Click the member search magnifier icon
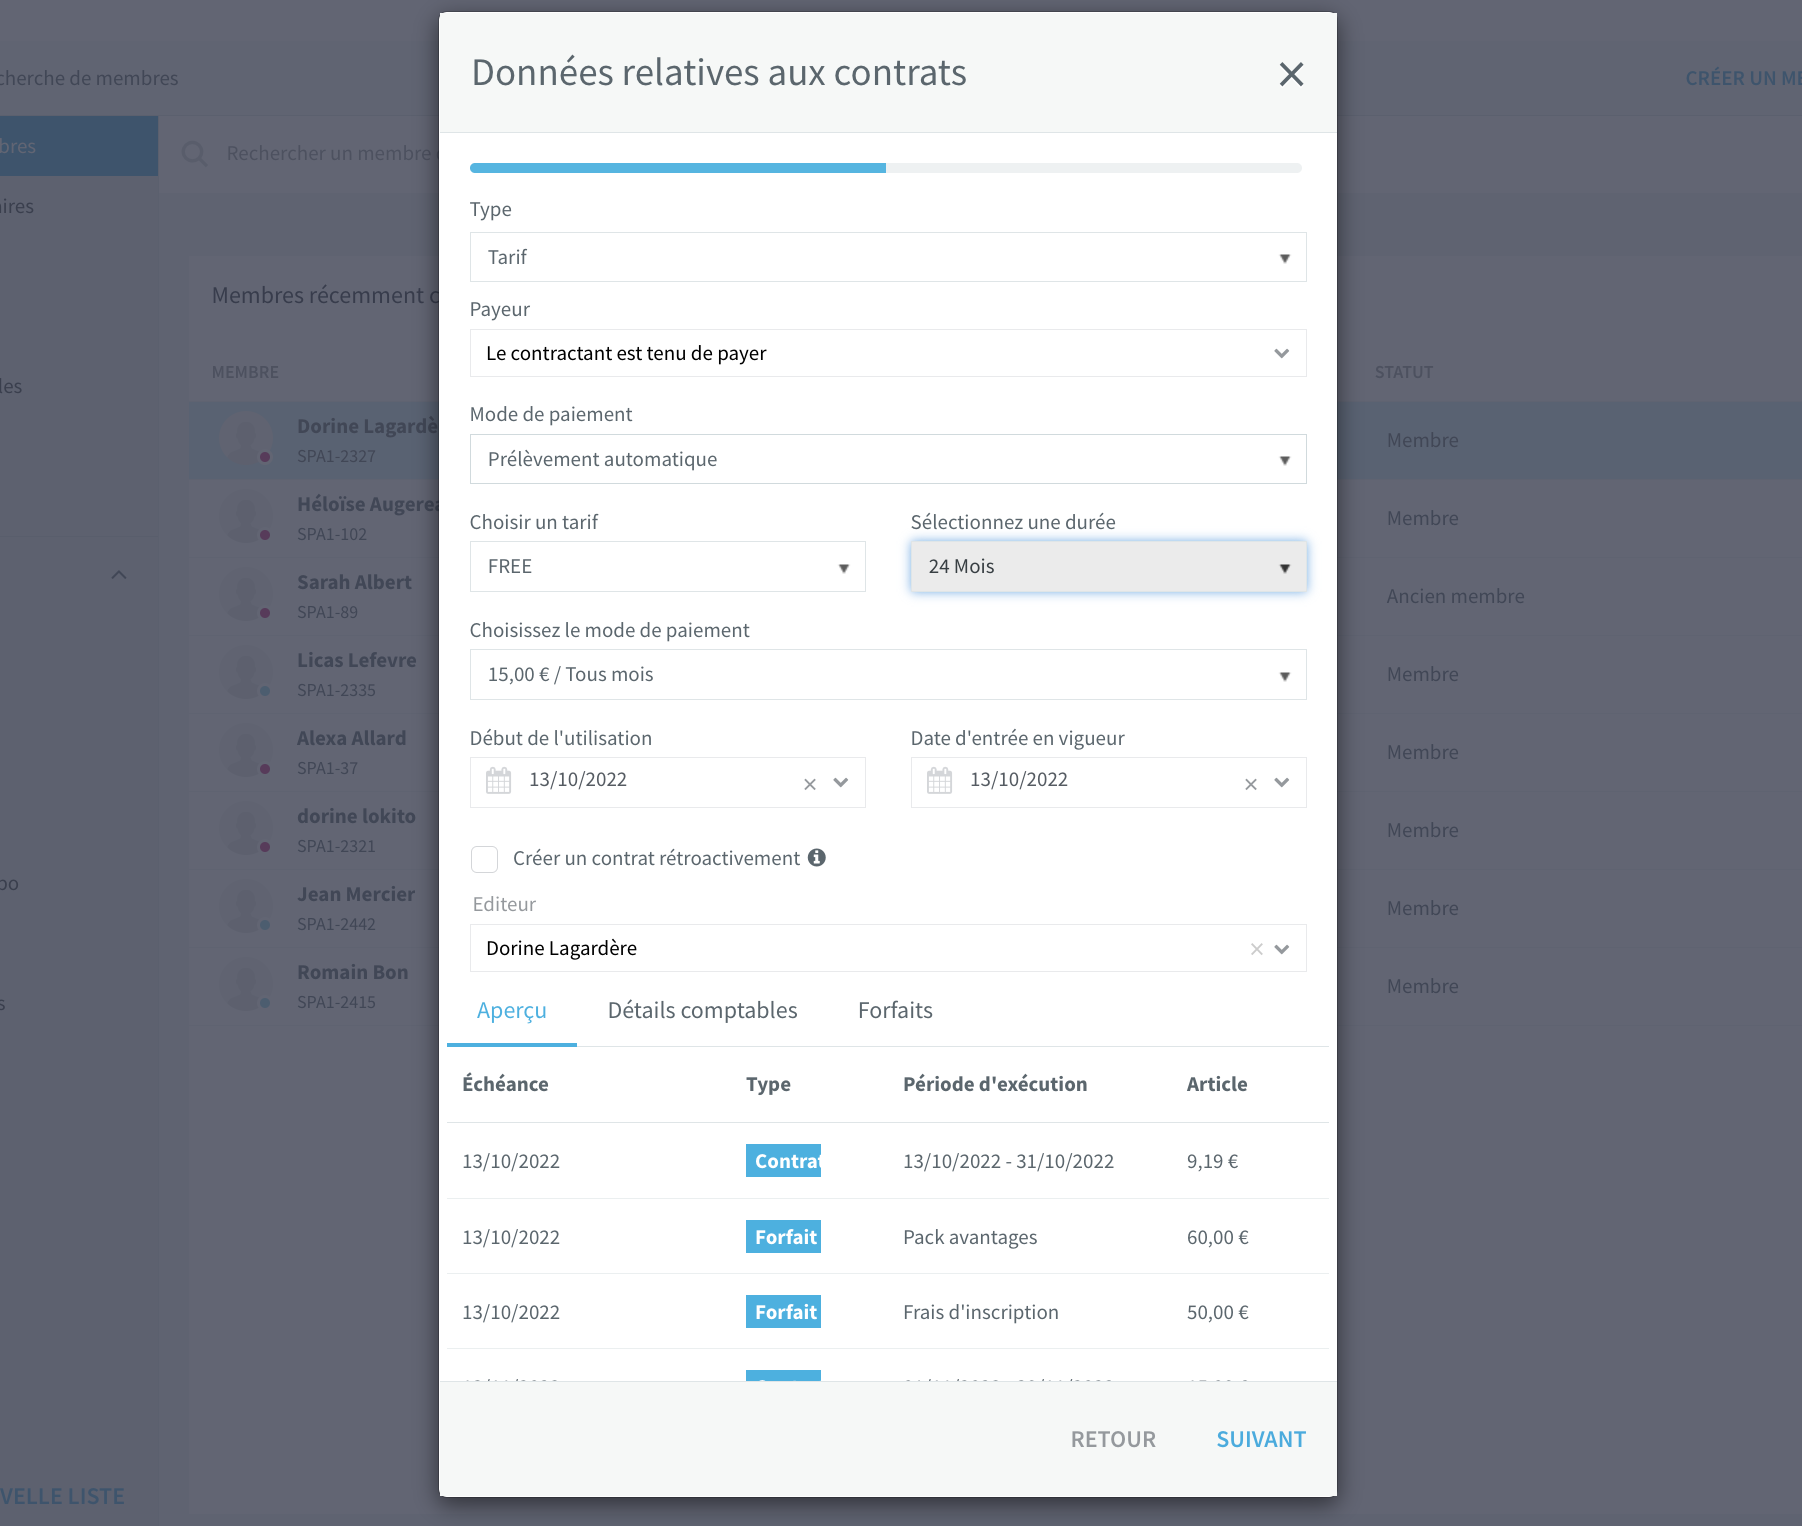 tap(194, 154)
